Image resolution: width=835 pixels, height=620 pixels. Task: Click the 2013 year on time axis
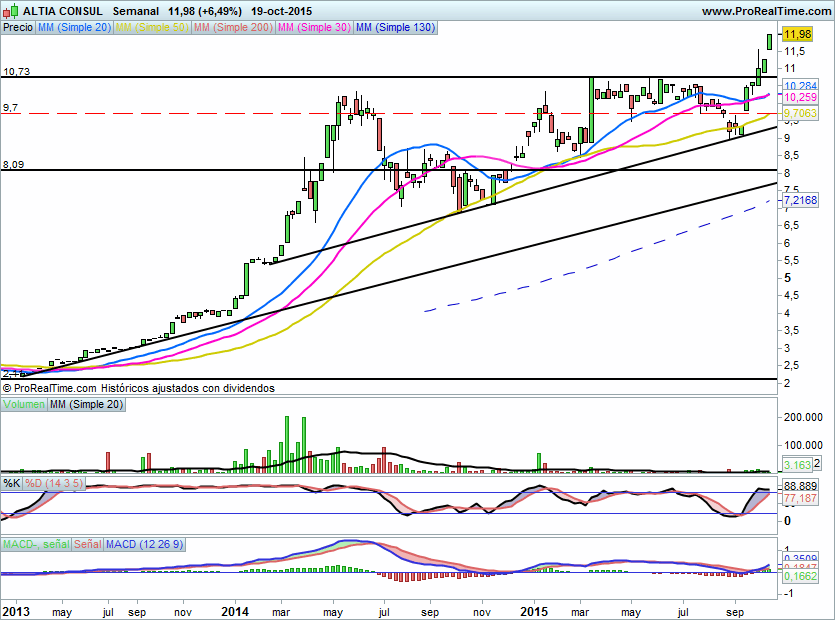coord(16,611)
